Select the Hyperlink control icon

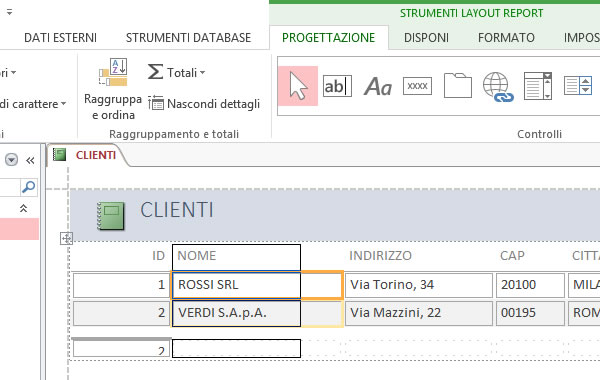pos(498,87)
